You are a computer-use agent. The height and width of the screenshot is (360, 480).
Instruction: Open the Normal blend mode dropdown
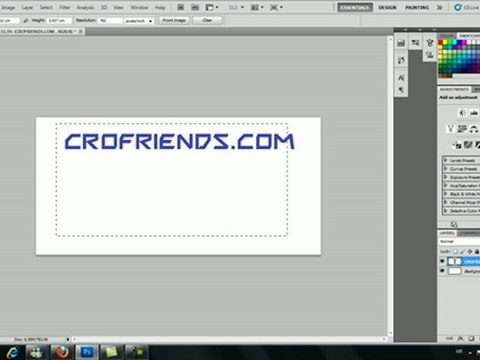click(x=459, y=241)
